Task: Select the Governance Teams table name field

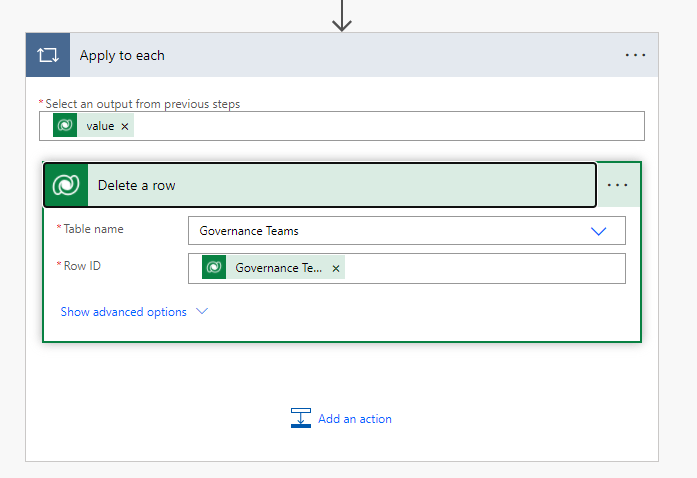Action: [380, 231]
